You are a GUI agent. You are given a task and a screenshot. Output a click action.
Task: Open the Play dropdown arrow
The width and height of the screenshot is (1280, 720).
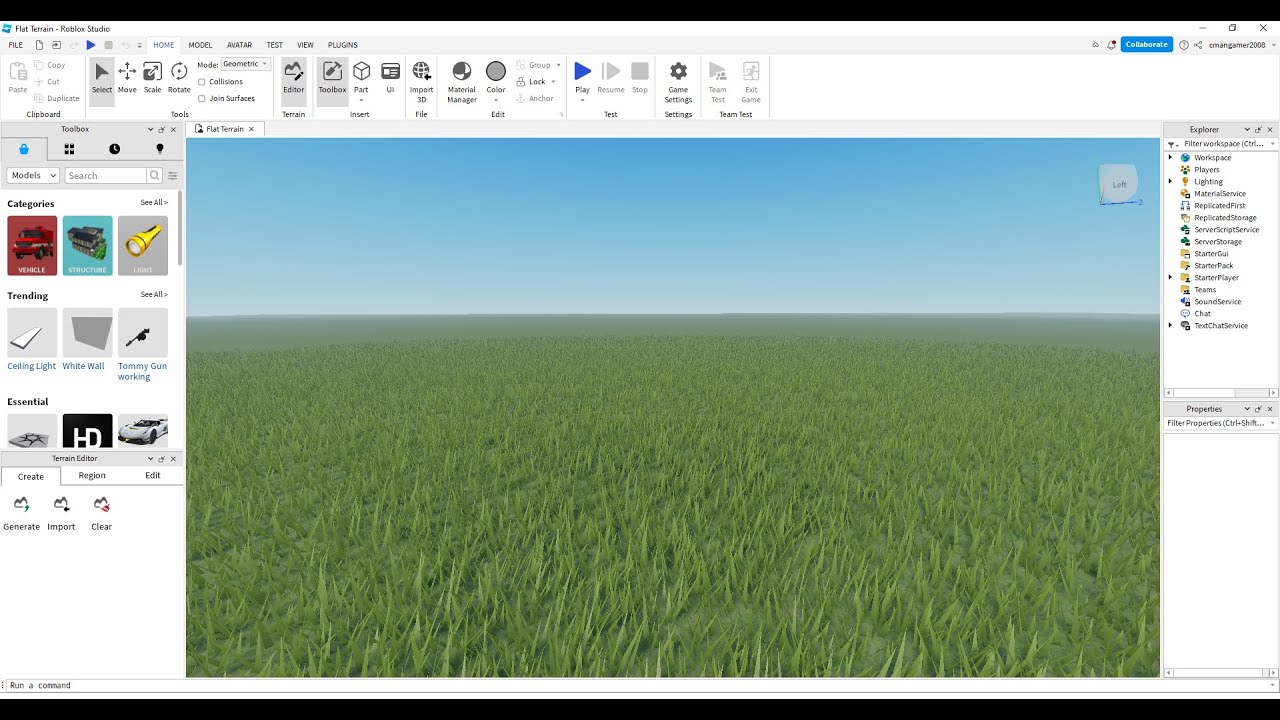coord(583,100)
